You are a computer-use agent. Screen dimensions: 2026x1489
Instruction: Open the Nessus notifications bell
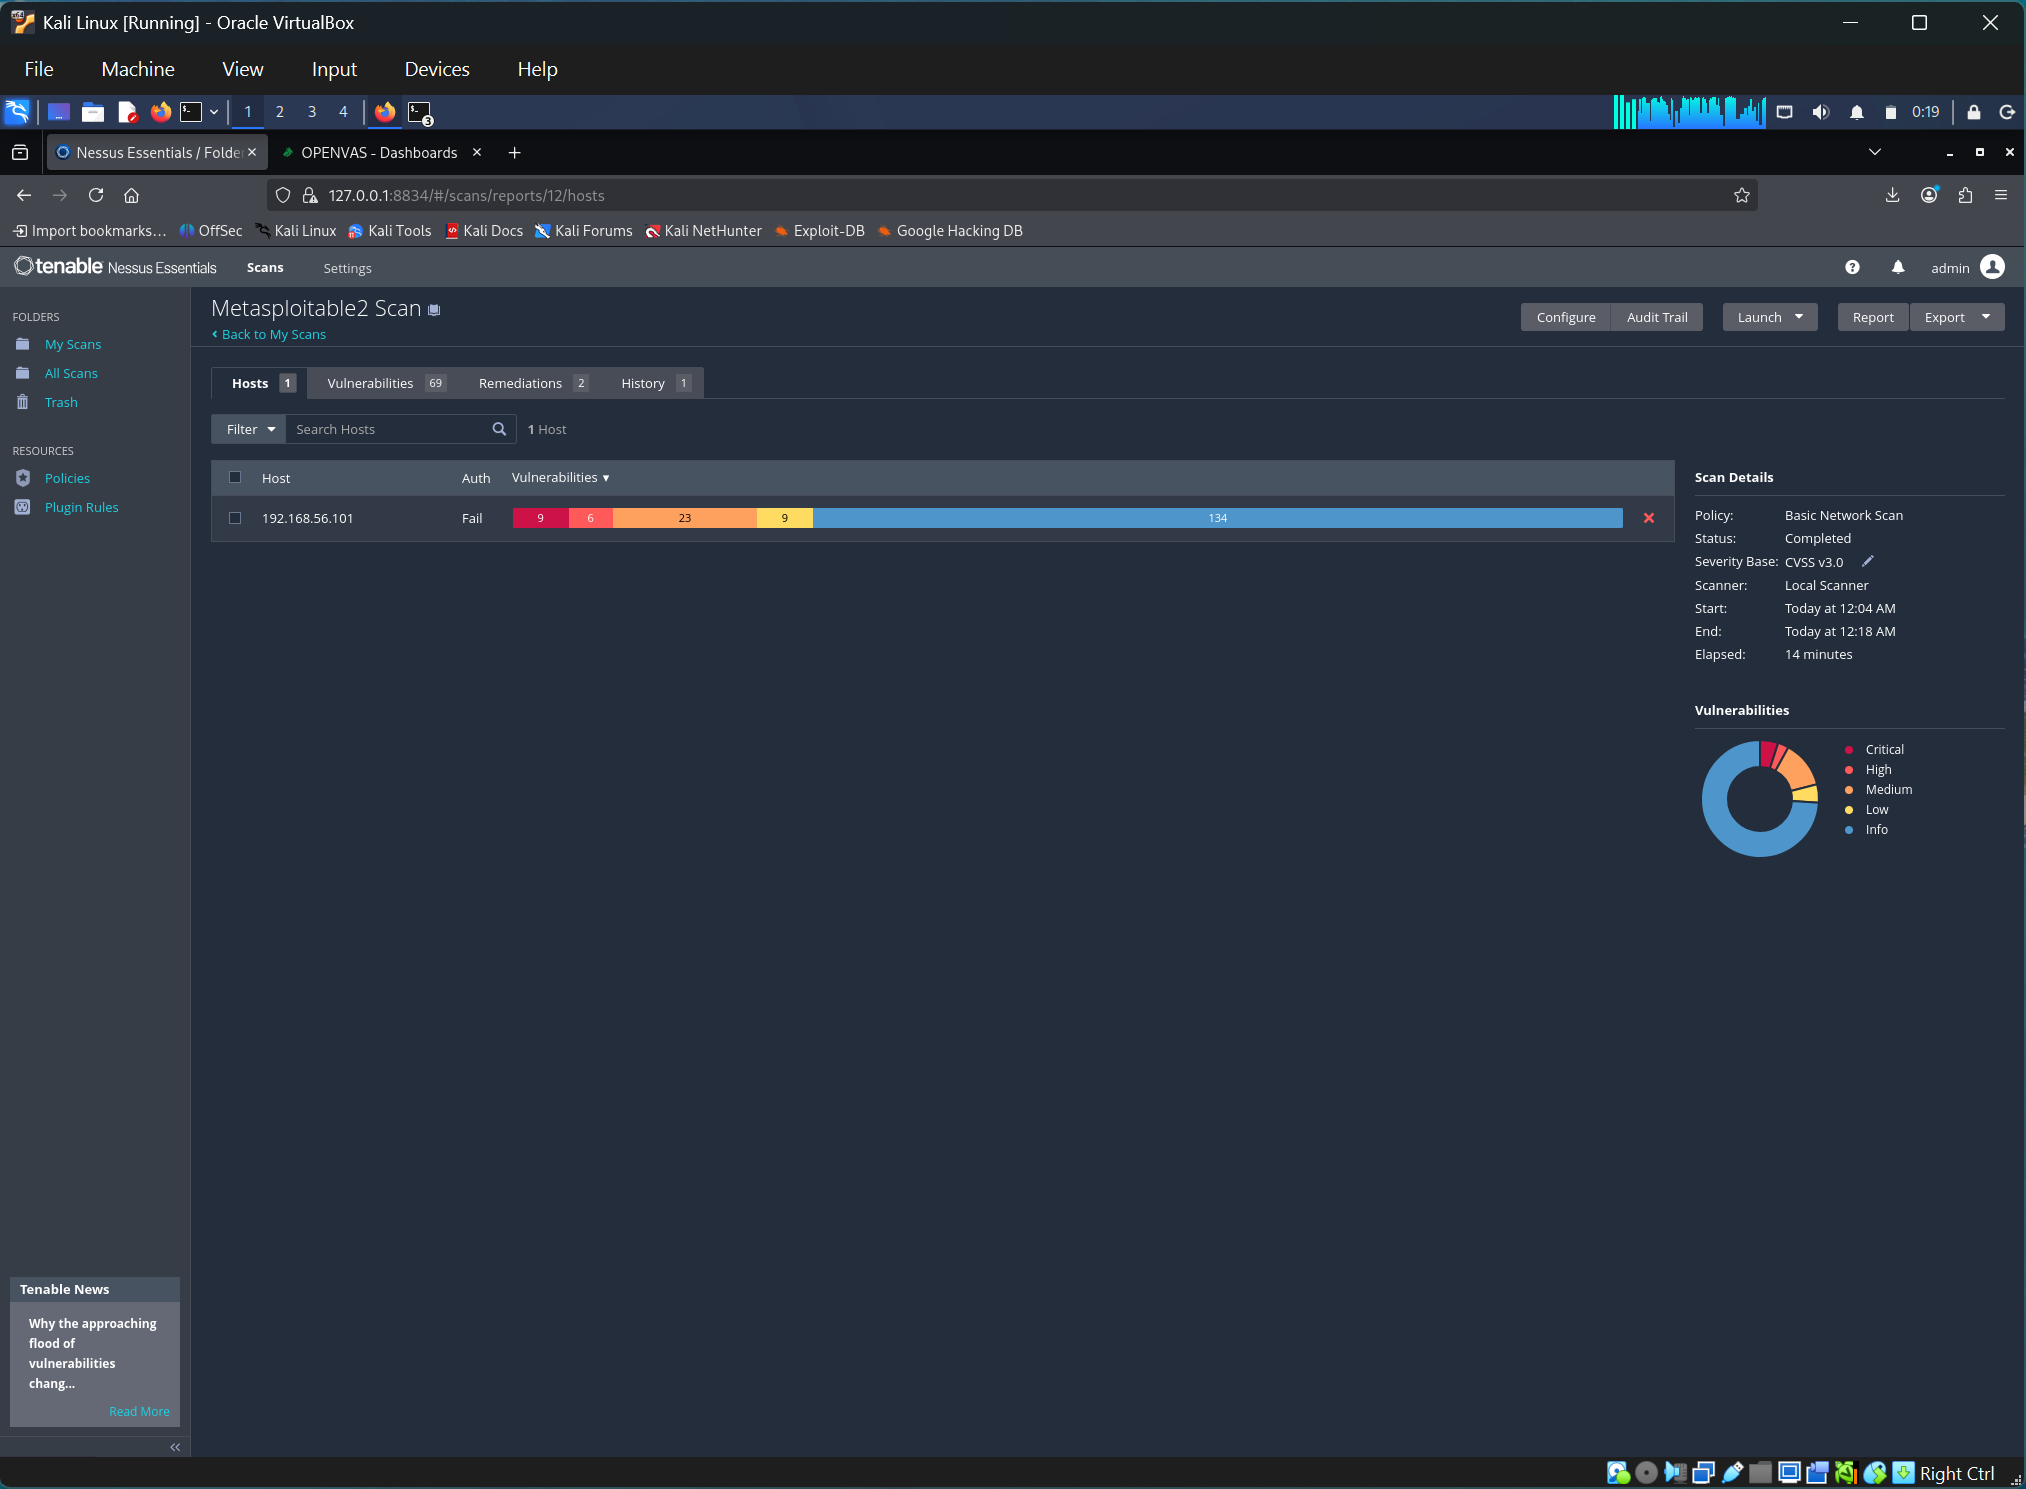1898,267
